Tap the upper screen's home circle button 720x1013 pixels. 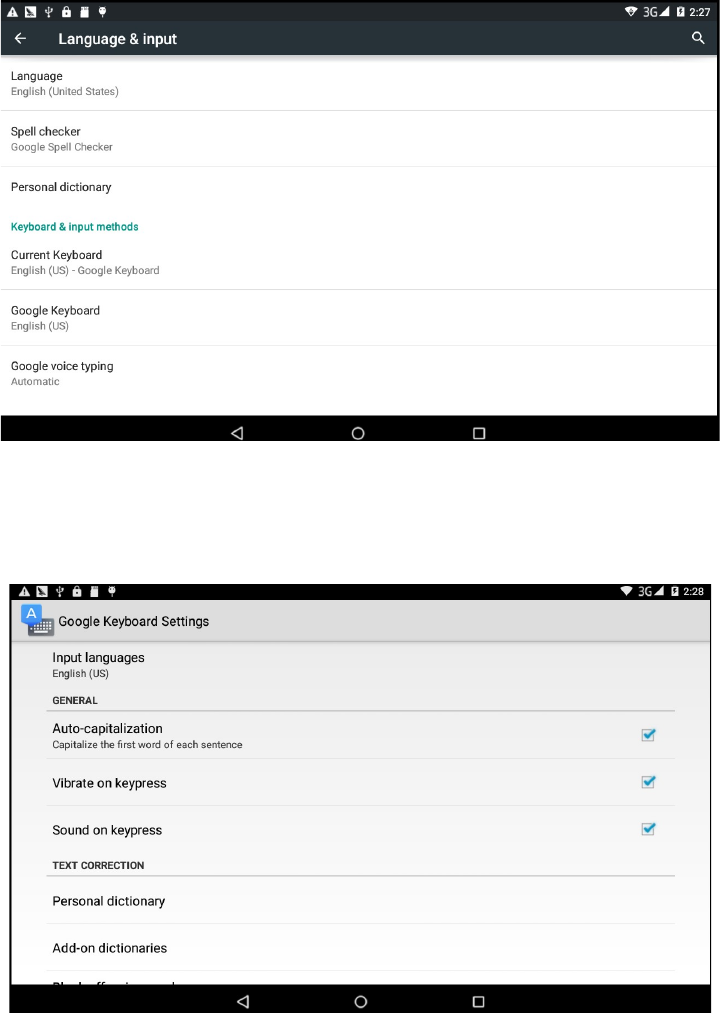[358, 433]
